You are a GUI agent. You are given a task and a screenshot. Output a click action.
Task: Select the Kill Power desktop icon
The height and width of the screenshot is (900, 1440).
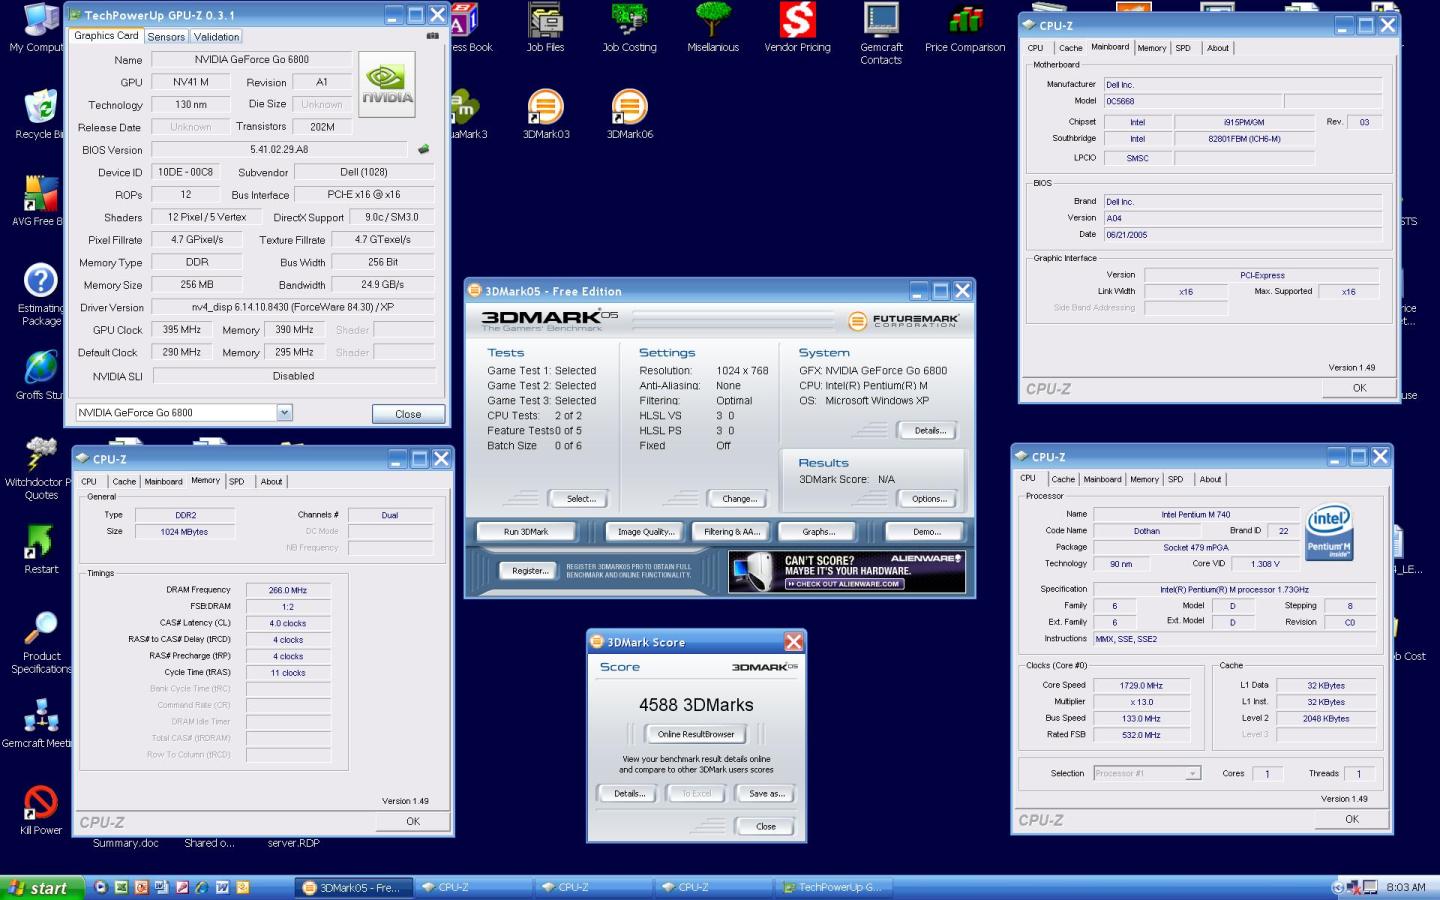coord(40,802)
